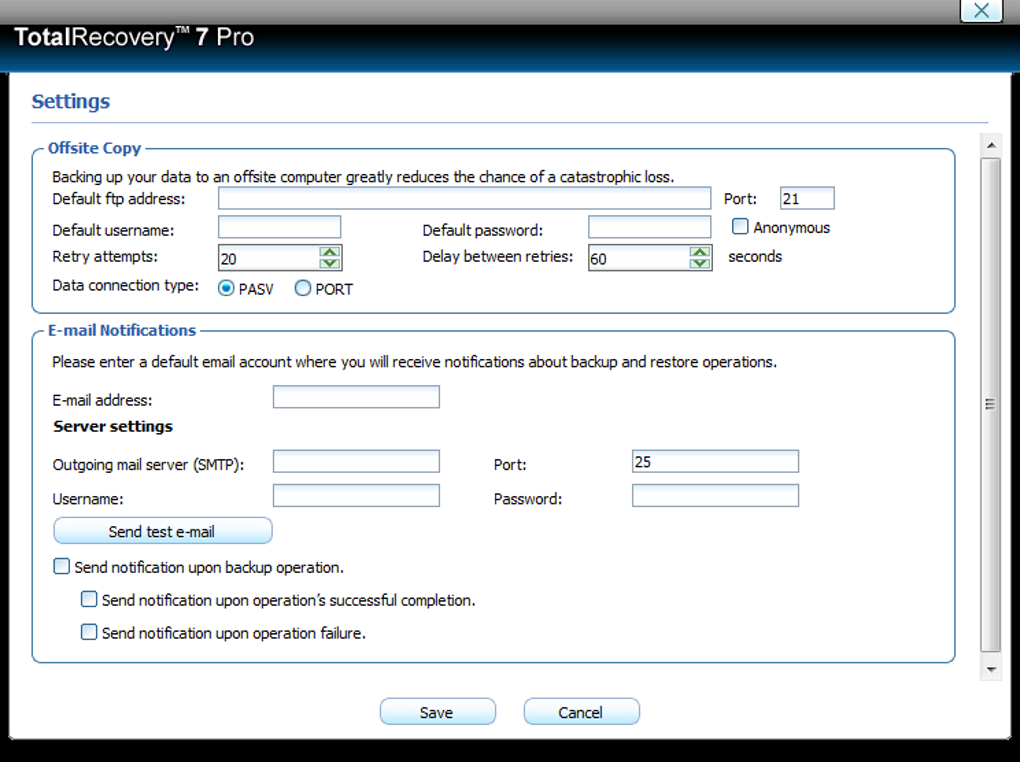The height and width of the screenshot is (762, 1020).
Task: Click the e-mail server Password field
Action: point(715,496)
